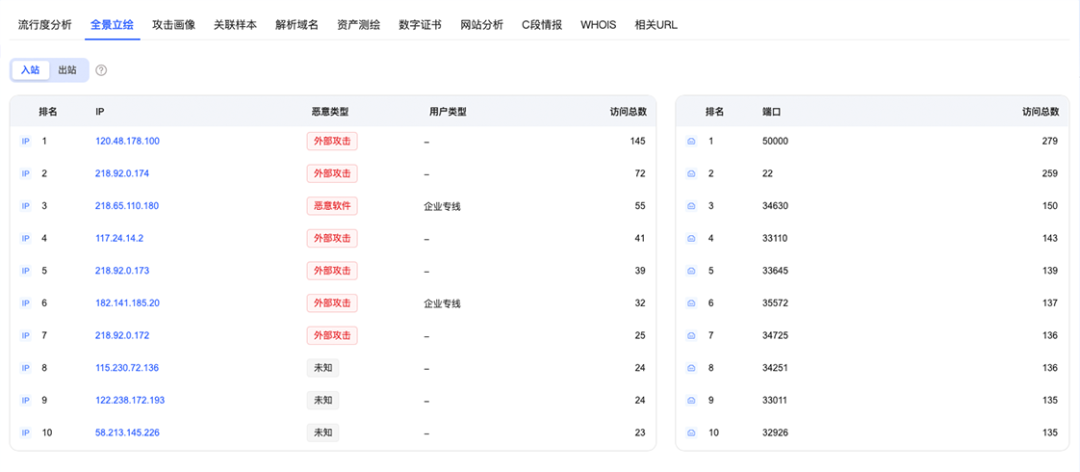Click port icon for port 50000
The width and height of the screenshot is (1080, 472).
[x=692, y=141]
